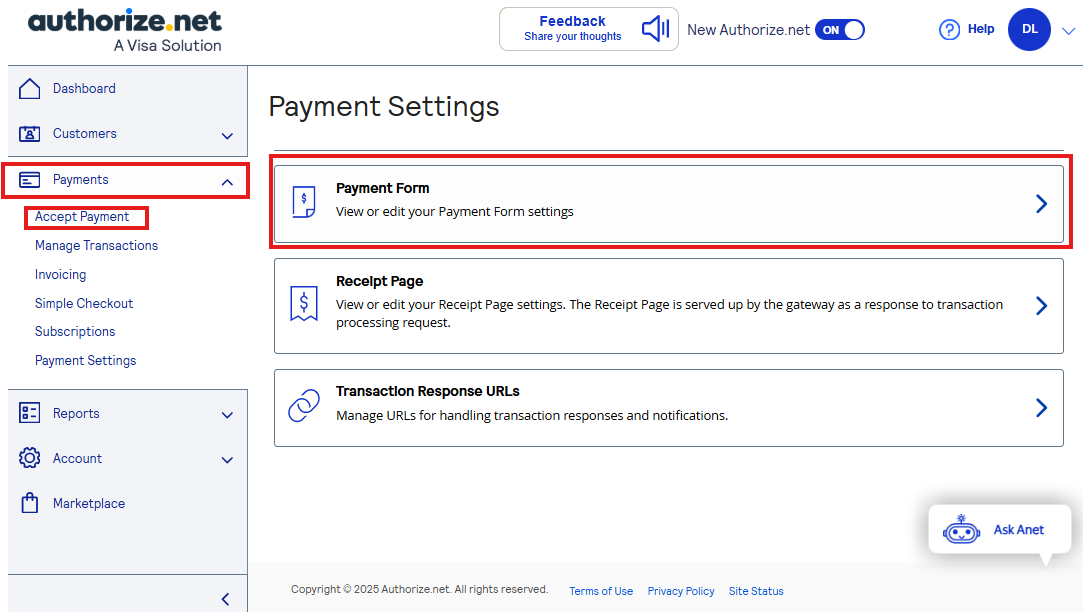Click the Account gear icon
1083x612 pixels.
[30, 459]
